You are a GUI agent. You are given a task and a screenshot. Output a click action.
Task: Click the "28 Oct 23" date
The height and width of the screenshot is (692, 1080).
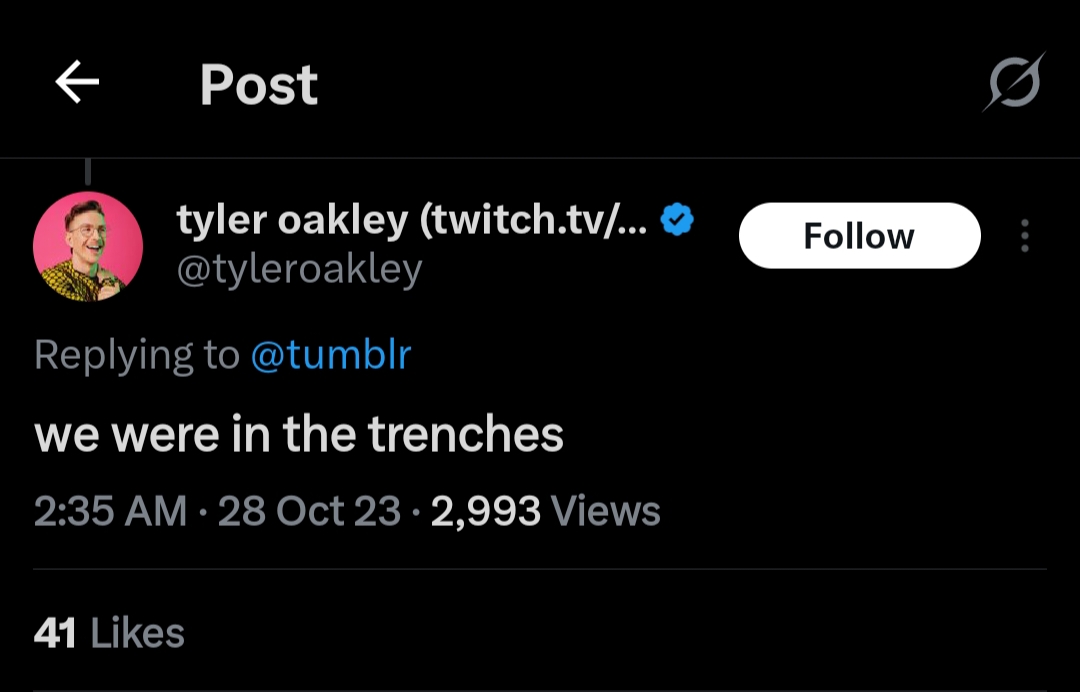pyautogui.click(x=309, y=511)
